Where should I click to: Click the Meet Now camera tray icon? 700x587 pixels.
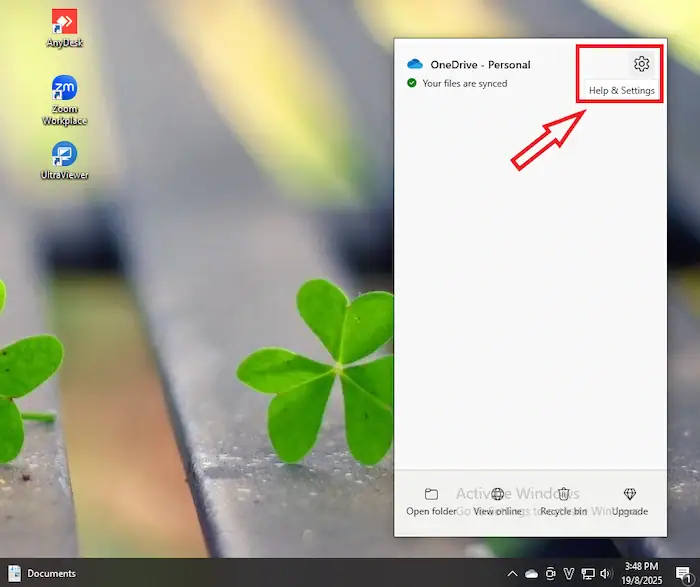pos(550,574)
